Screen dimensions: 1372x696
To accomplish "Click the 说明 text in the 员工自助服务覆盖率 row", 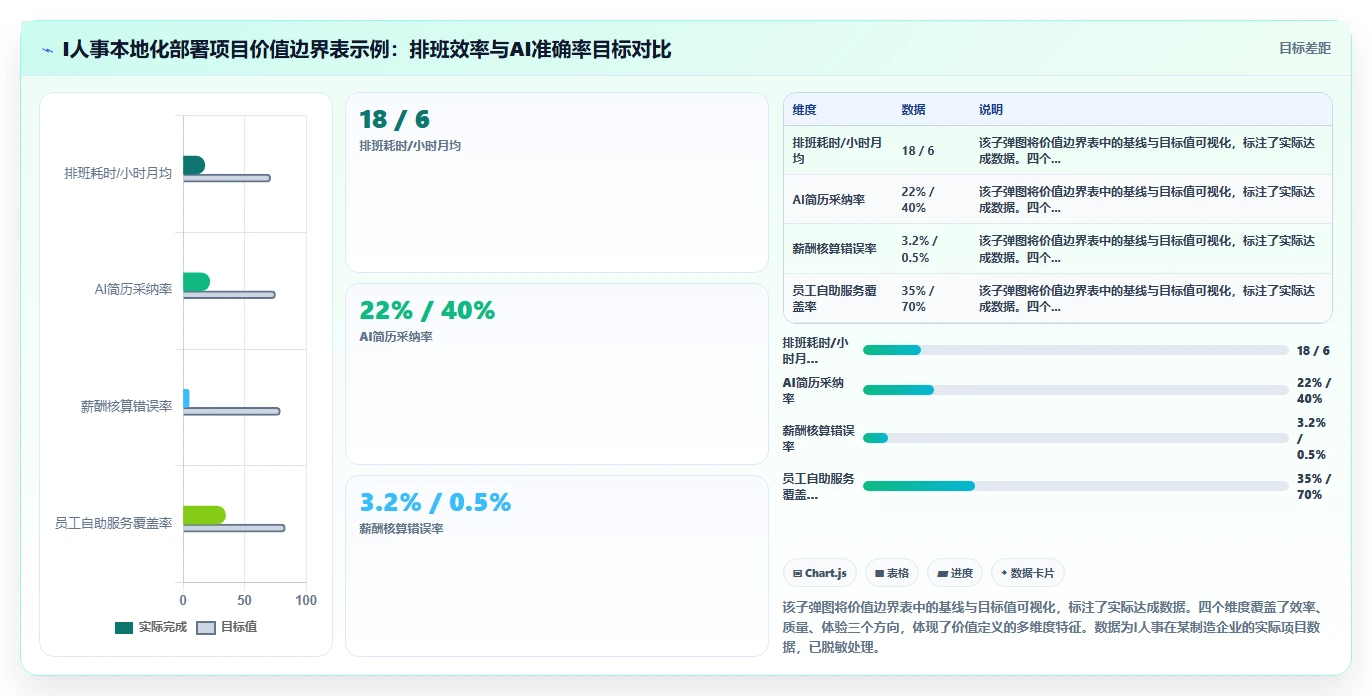I will tap(1147, 298).
